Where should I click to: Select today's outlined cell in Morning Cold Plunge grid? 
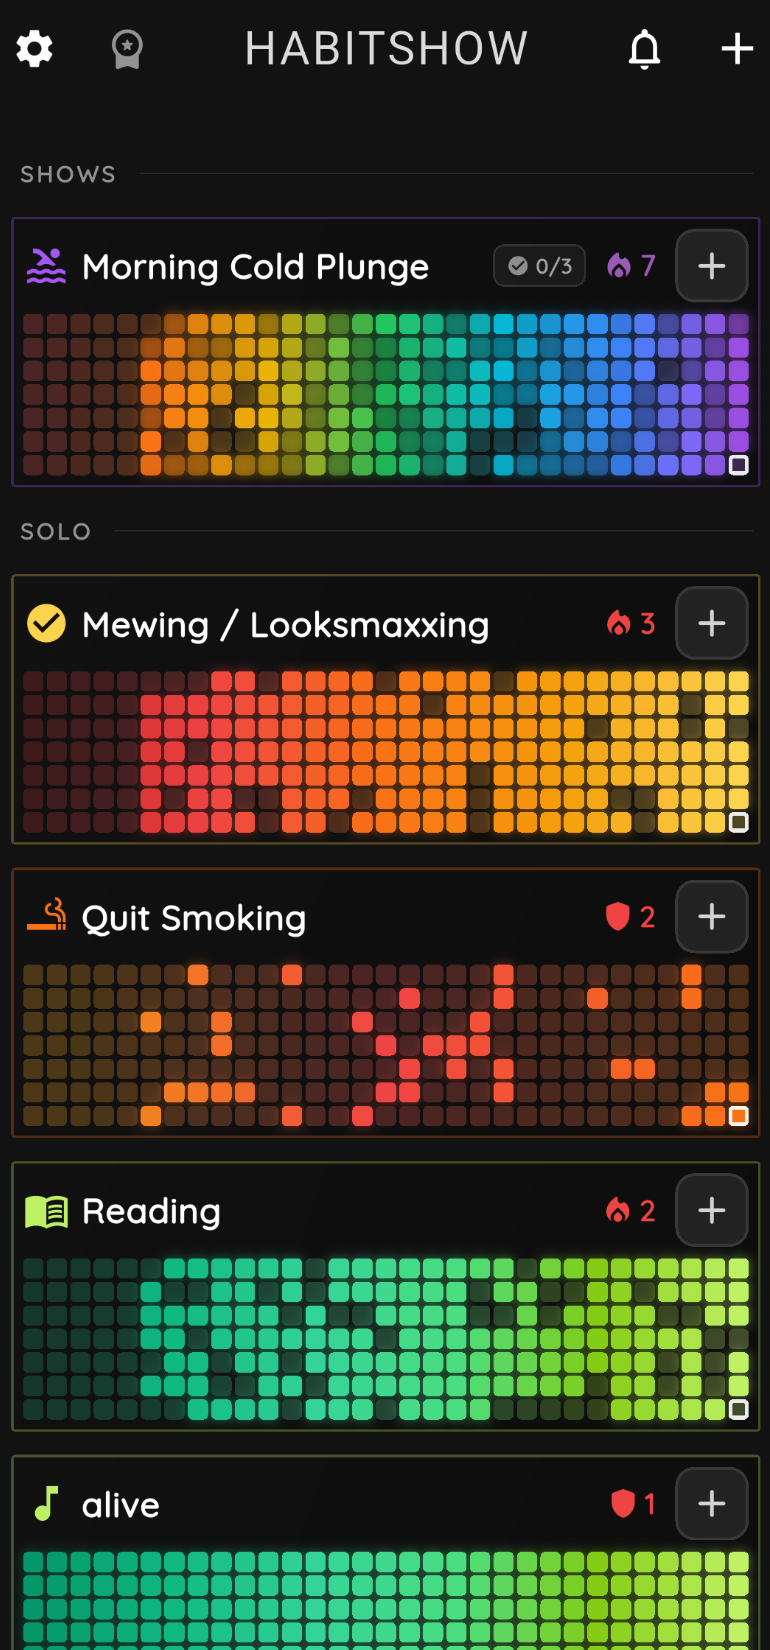[x=739, y=465]
